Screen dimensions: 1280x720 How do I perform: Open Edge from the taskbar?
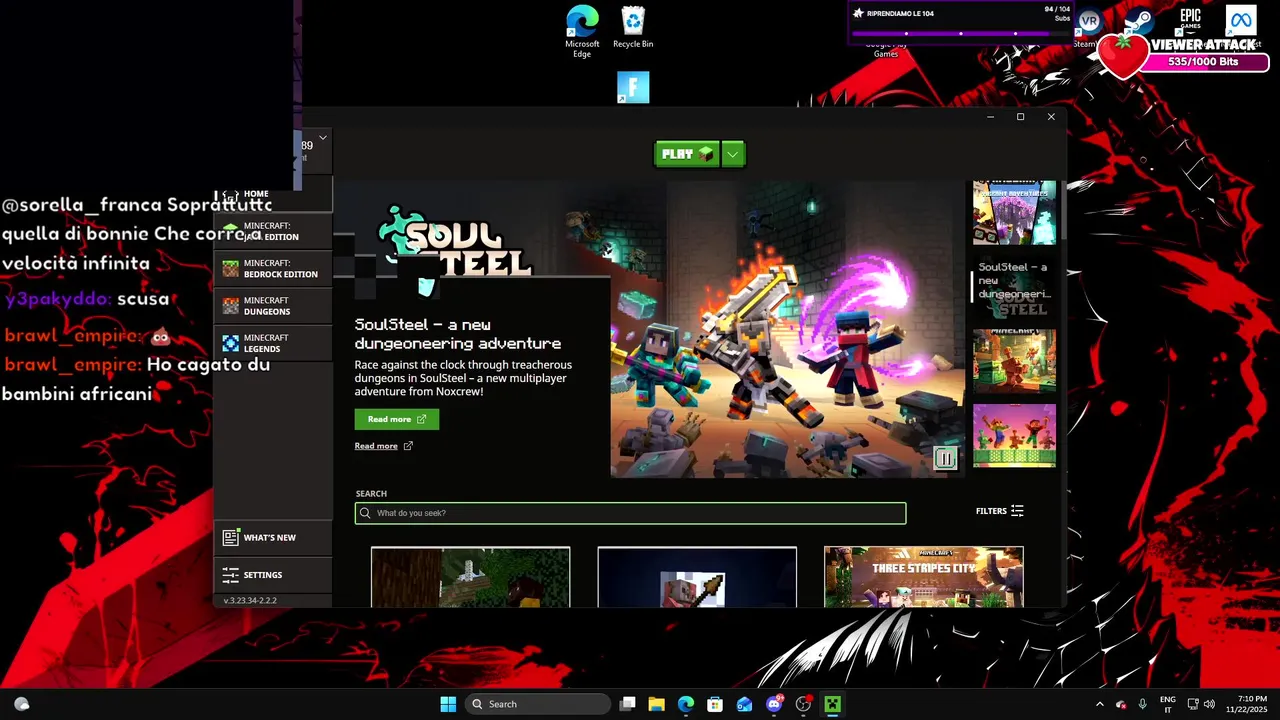(686, 704)
